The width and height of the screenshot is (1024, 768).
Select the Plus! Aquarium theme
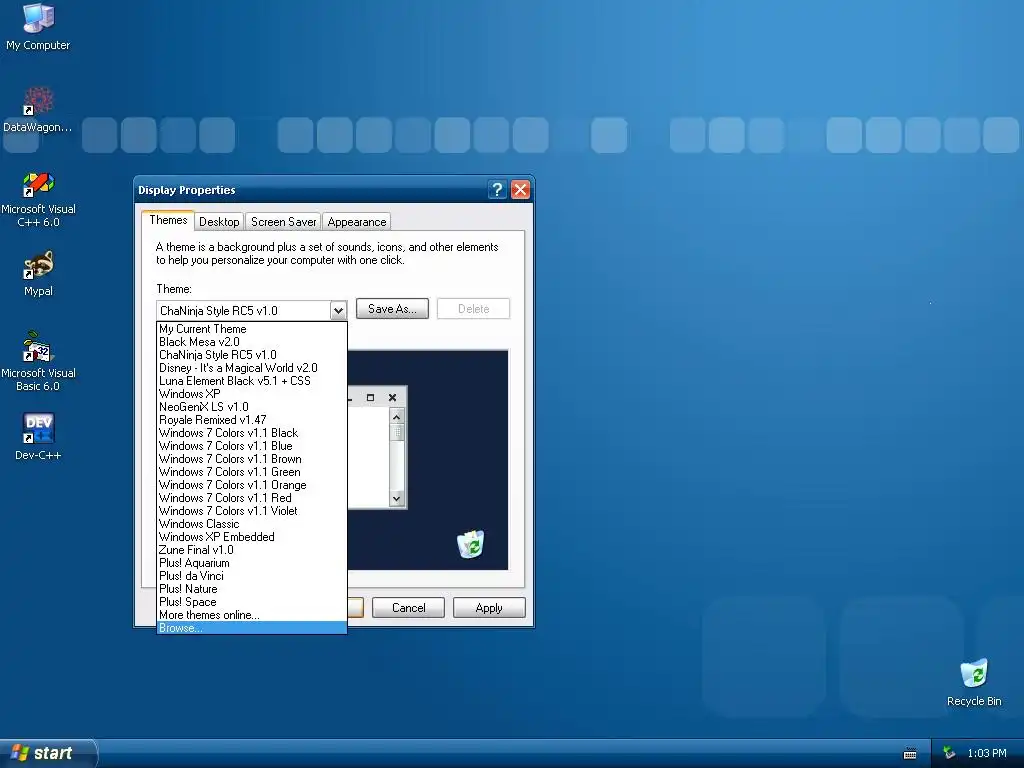pyautogui.click(x=251, y=563)
